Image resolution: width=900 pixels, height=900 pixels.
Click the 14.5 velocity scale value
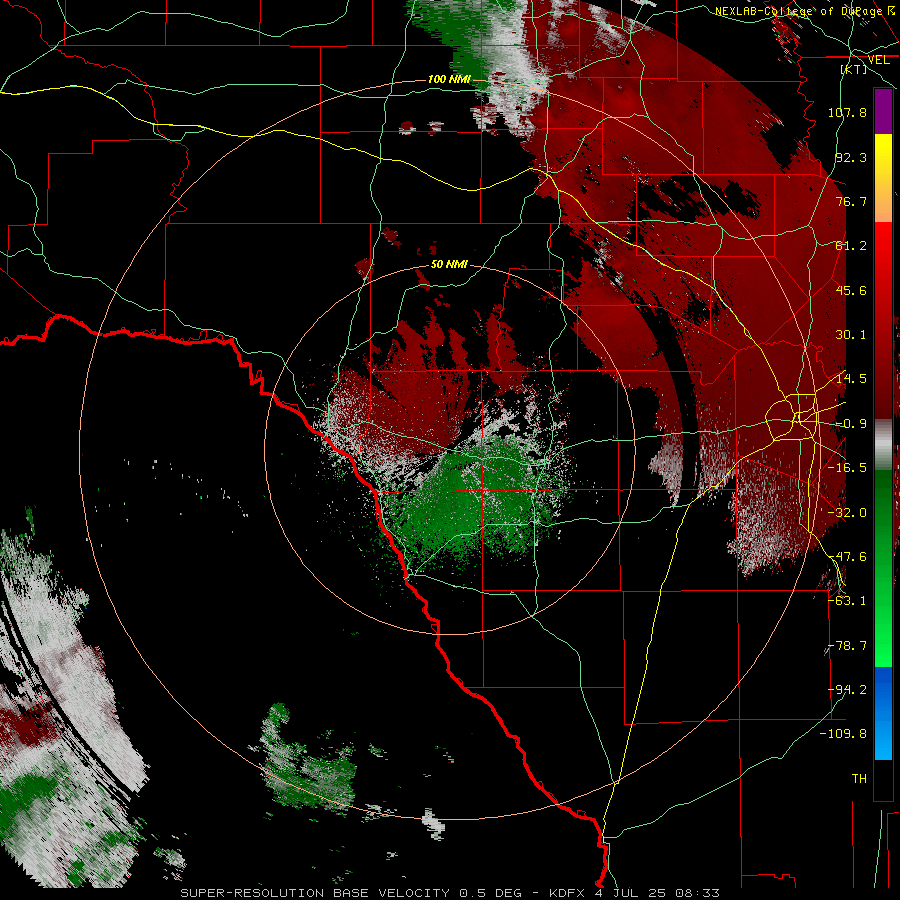[851, 379]
